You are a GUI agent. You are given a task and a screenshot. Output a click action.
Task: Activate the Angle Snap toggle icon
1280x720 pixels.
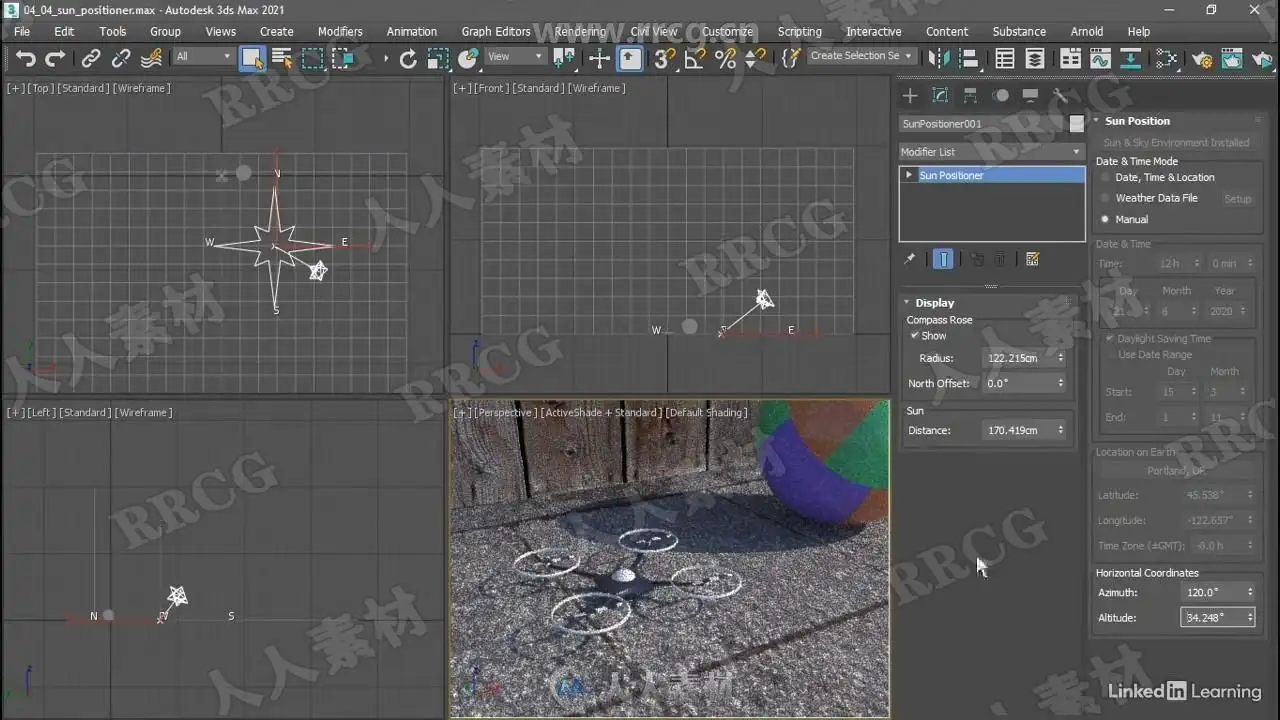695,59
